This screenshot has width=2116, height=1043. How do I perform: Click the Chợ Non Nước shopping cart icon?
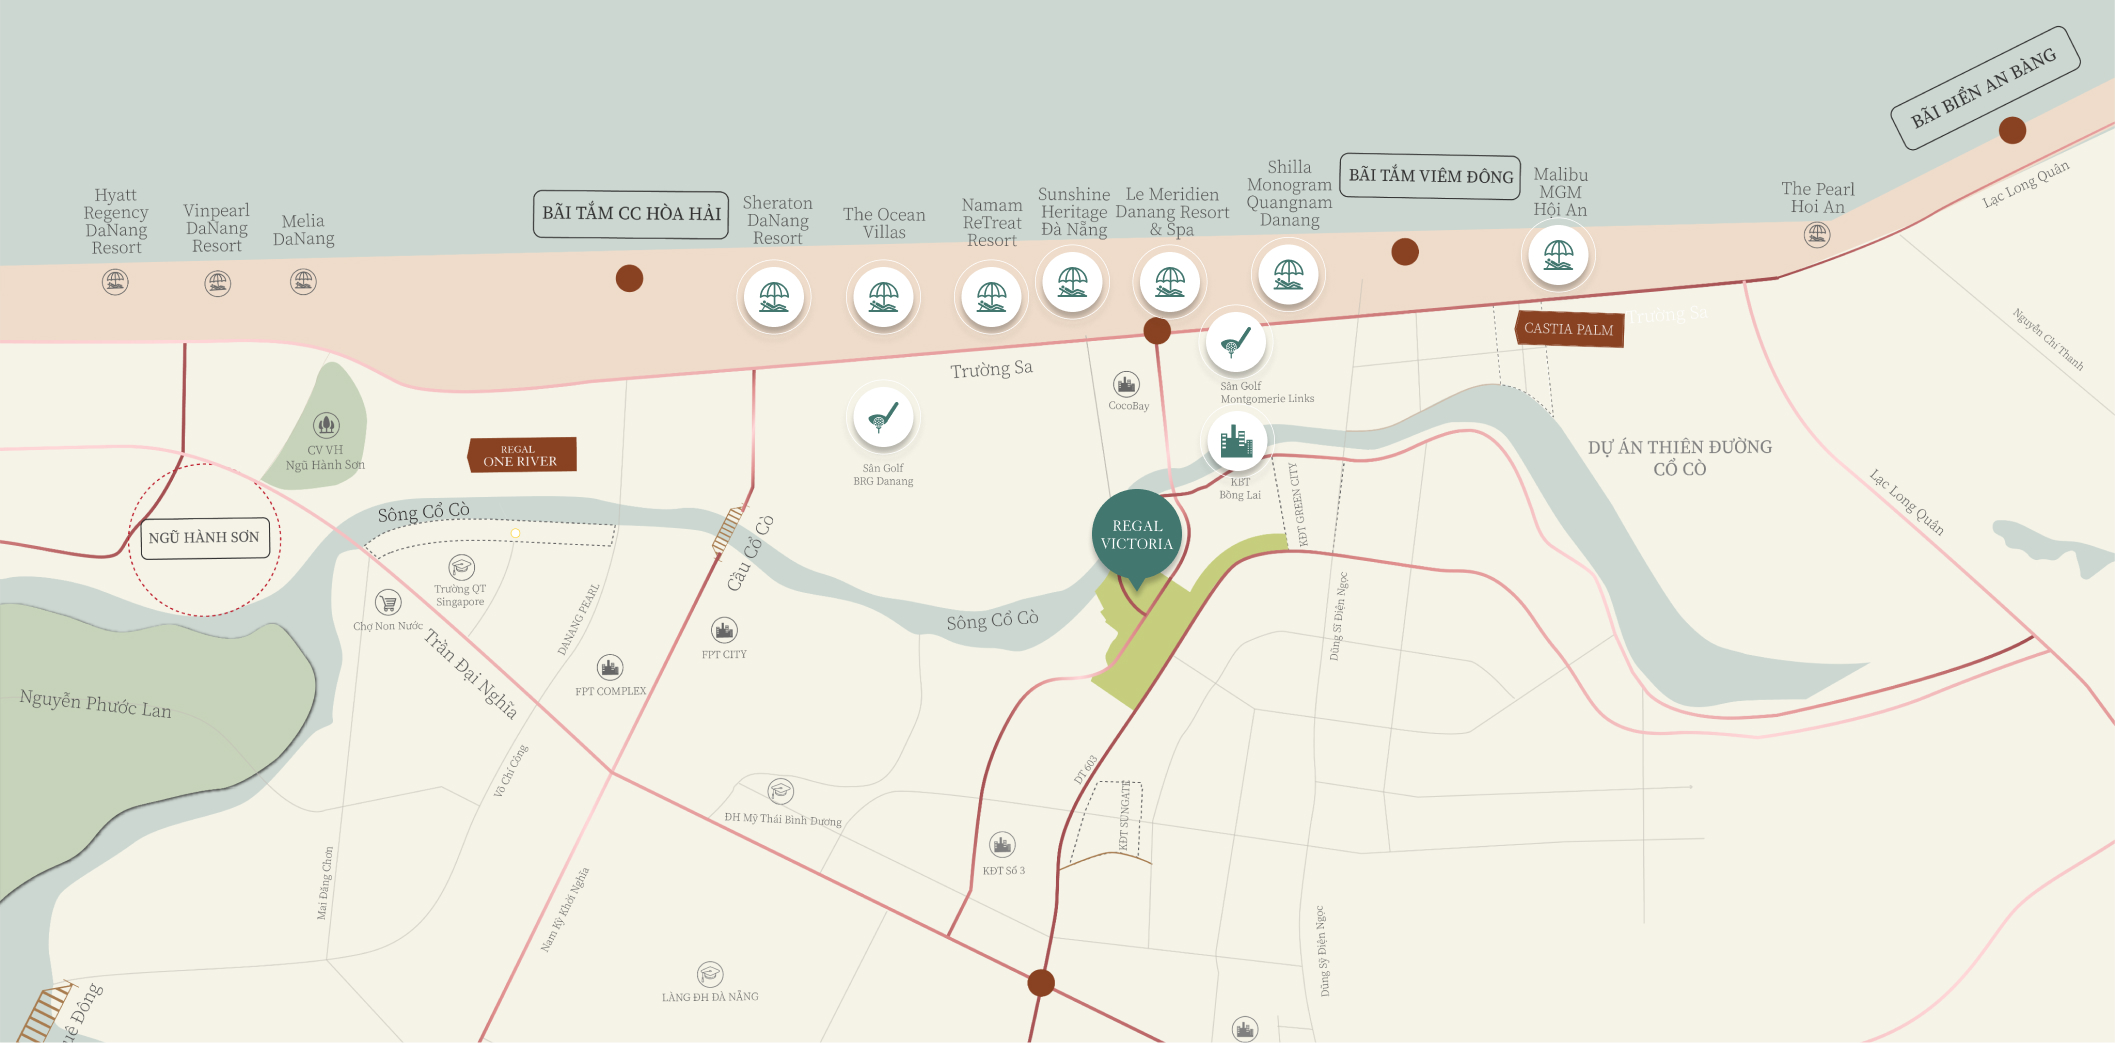tap(388, 603)
